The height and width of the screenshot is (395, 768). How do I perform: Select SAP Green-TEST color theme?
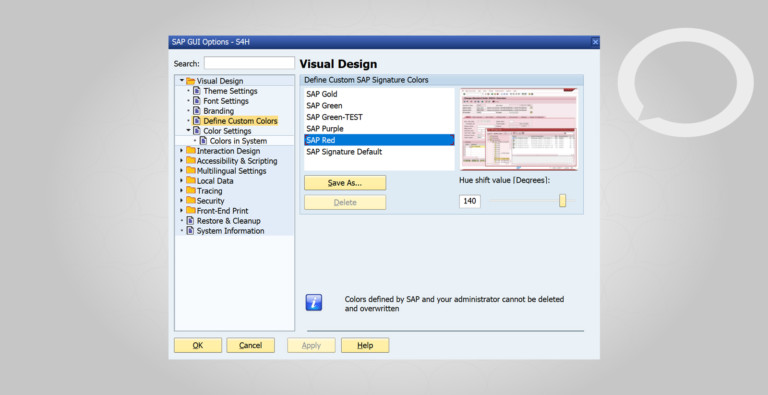tap(379, 117)
